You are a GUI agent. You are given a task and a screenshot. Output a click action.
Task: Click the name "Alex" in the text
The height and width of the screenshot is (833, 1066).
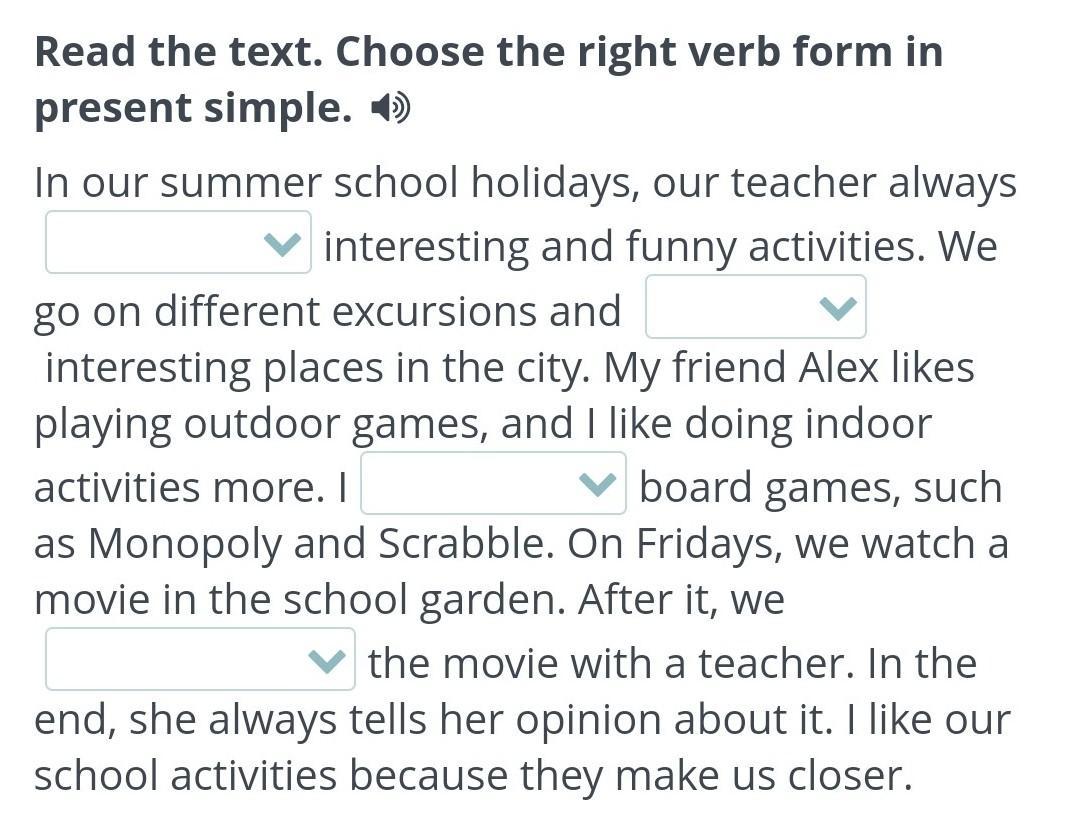(x=838, y=367)
